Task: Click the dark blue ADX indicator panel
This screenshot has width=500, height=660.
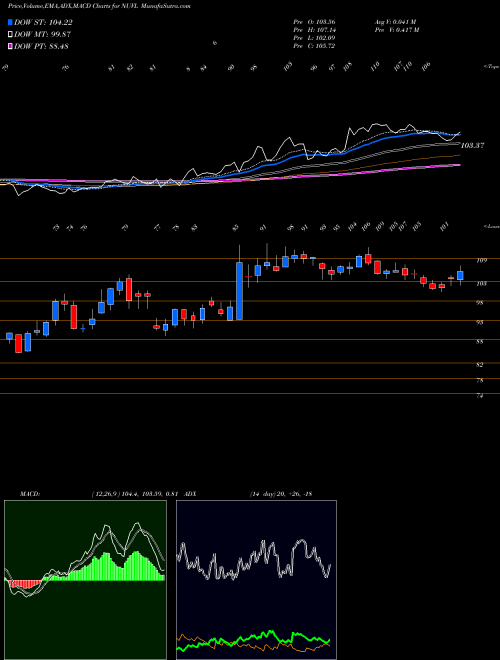Action: click(256, 580)
